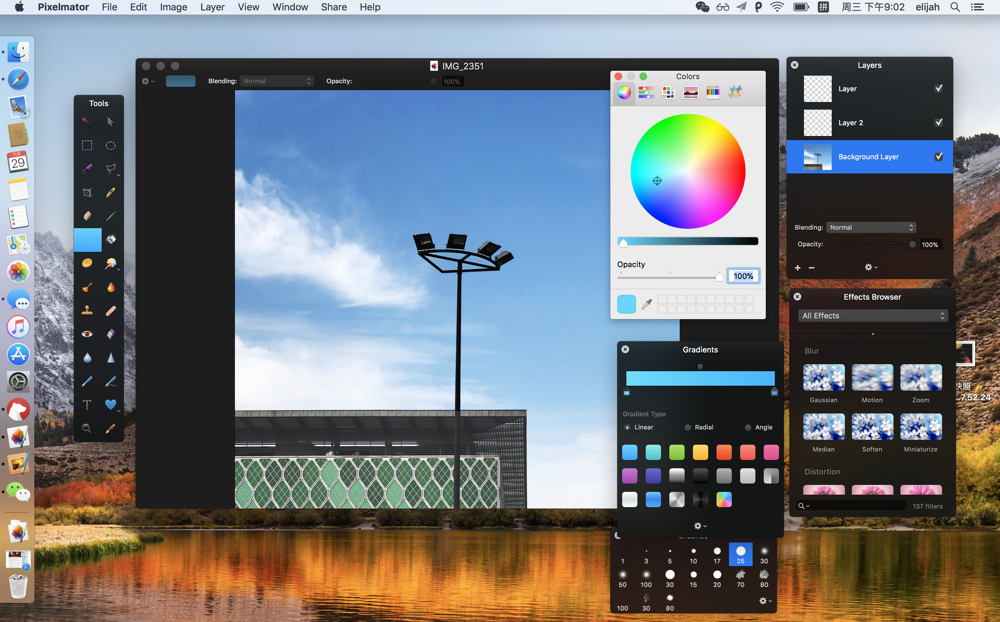Open the Blending dropdown in the Layers panel
Image resolution: width=1000 pixels, height=622 pixels.
872,227
